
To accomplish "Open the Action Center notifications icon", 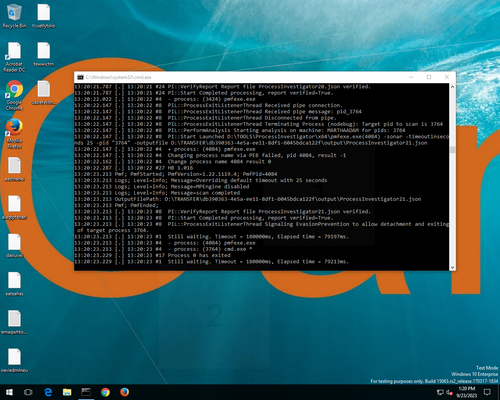I will (487, 392).
